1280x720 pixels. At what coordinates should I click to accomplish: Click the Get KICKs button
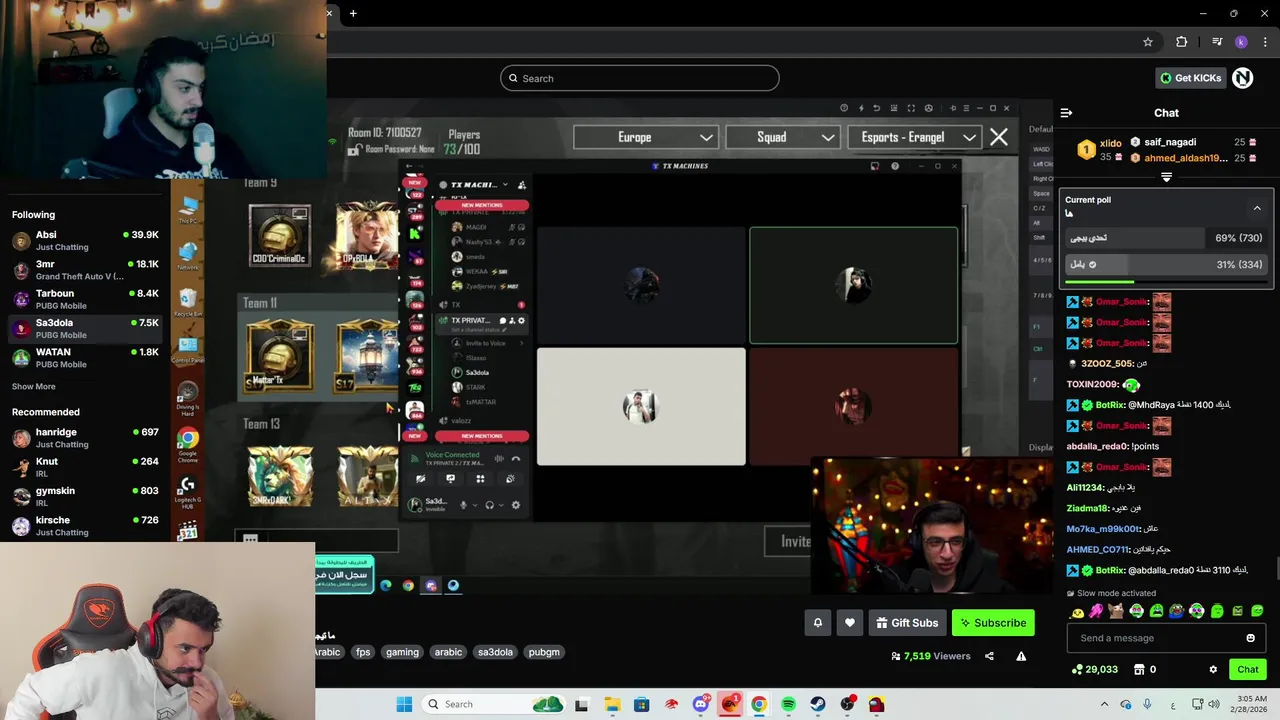click(x=1190, y=78)
